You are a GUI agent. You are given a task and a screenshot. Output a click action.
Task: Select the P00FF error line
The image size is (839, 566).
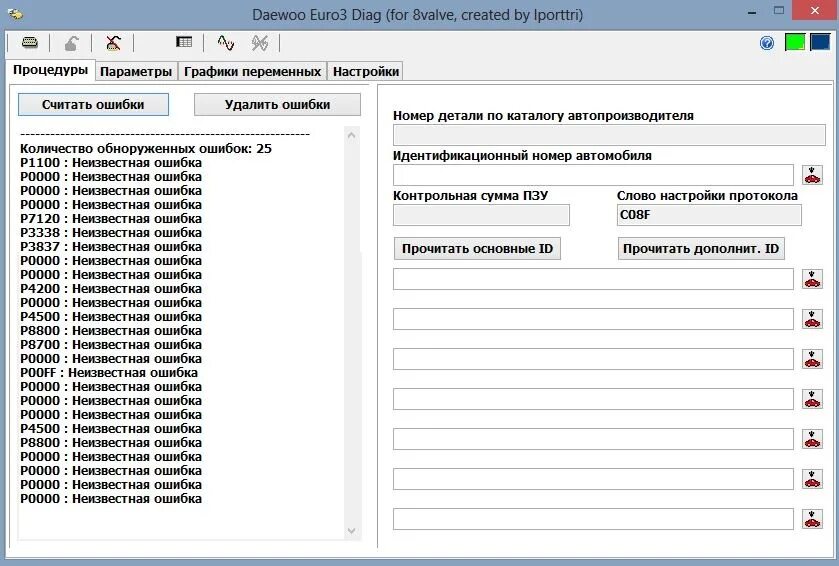(x=109, y=373)
